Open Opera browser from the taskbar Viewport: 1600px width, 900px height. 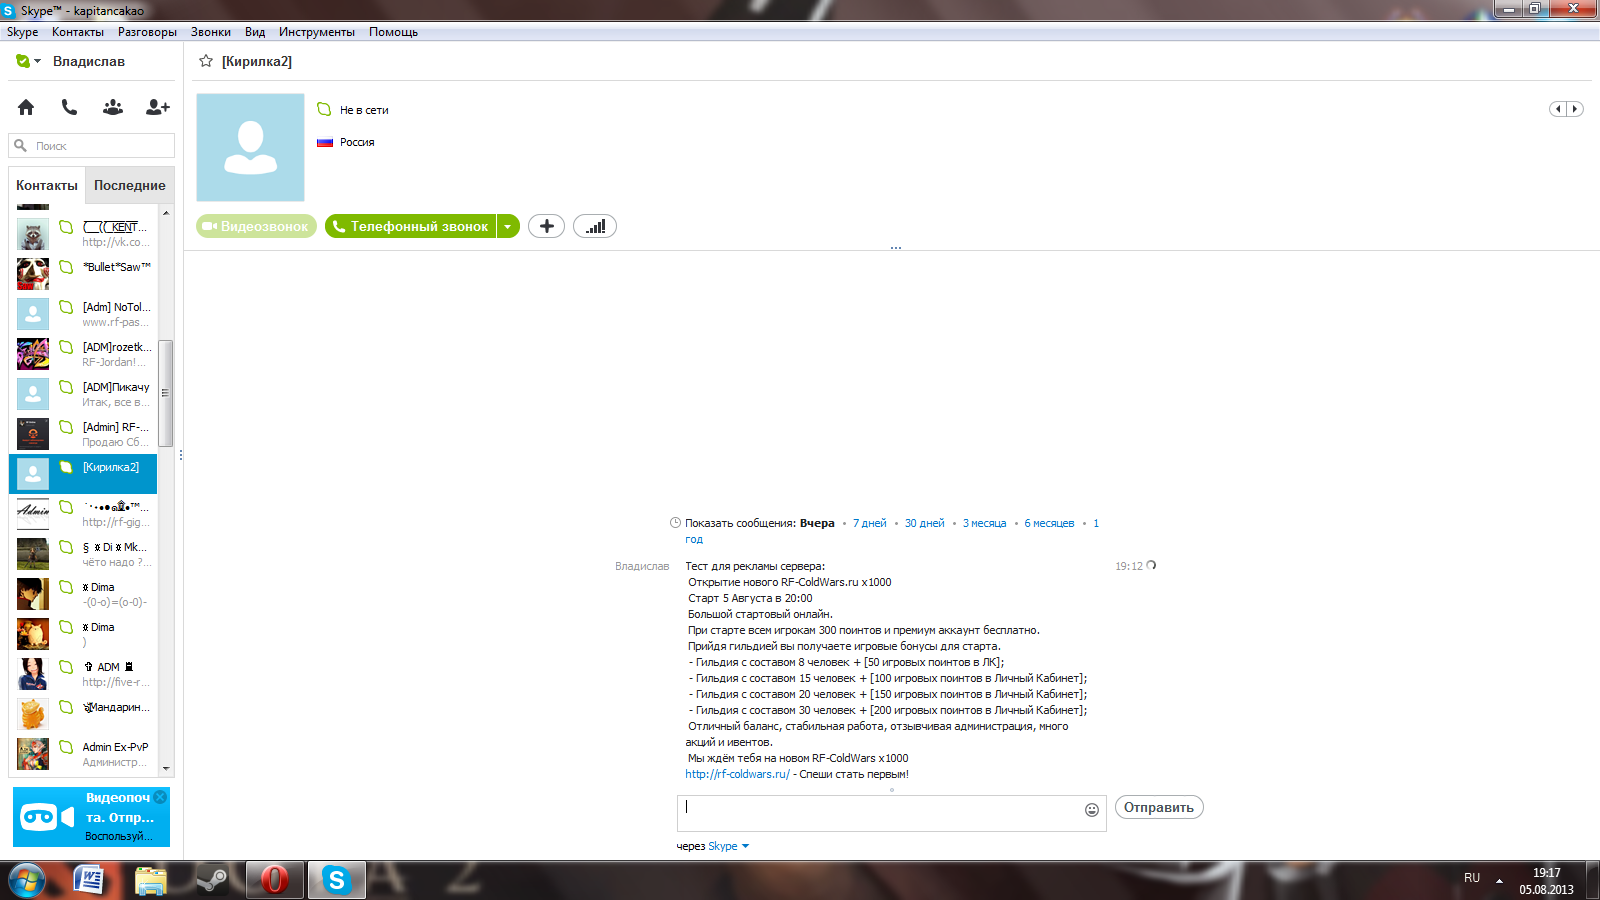click(x=274, y=880)
